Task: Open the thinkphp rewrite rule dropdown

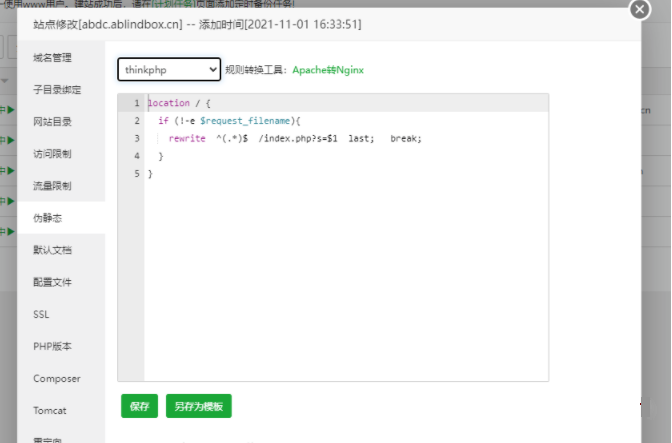Action: click(x=169, y=69)
